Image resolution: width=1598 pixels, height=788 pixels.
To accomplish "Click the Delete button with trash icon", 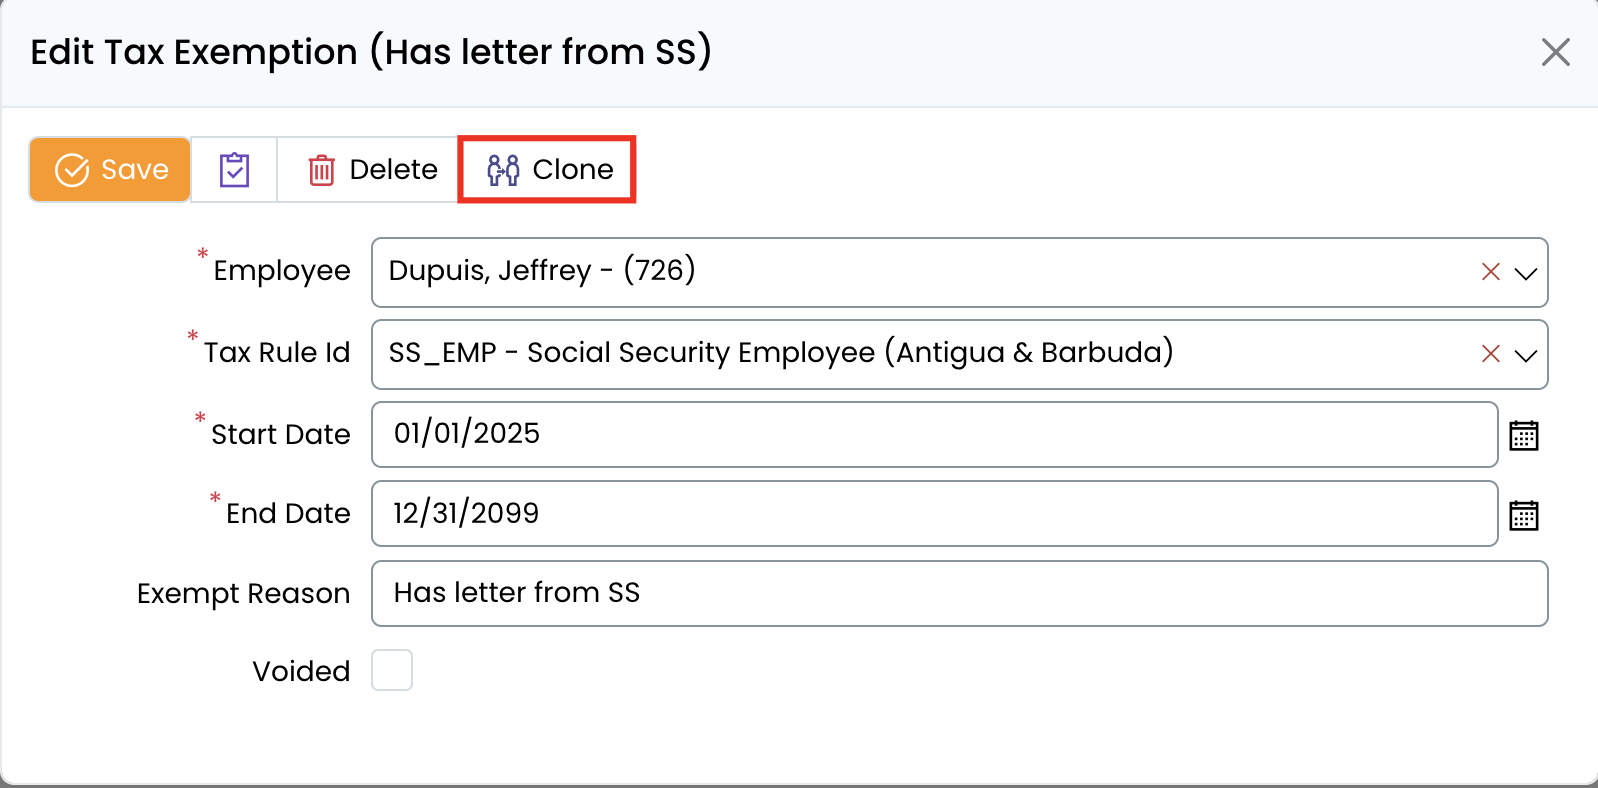I will [372, 170].
